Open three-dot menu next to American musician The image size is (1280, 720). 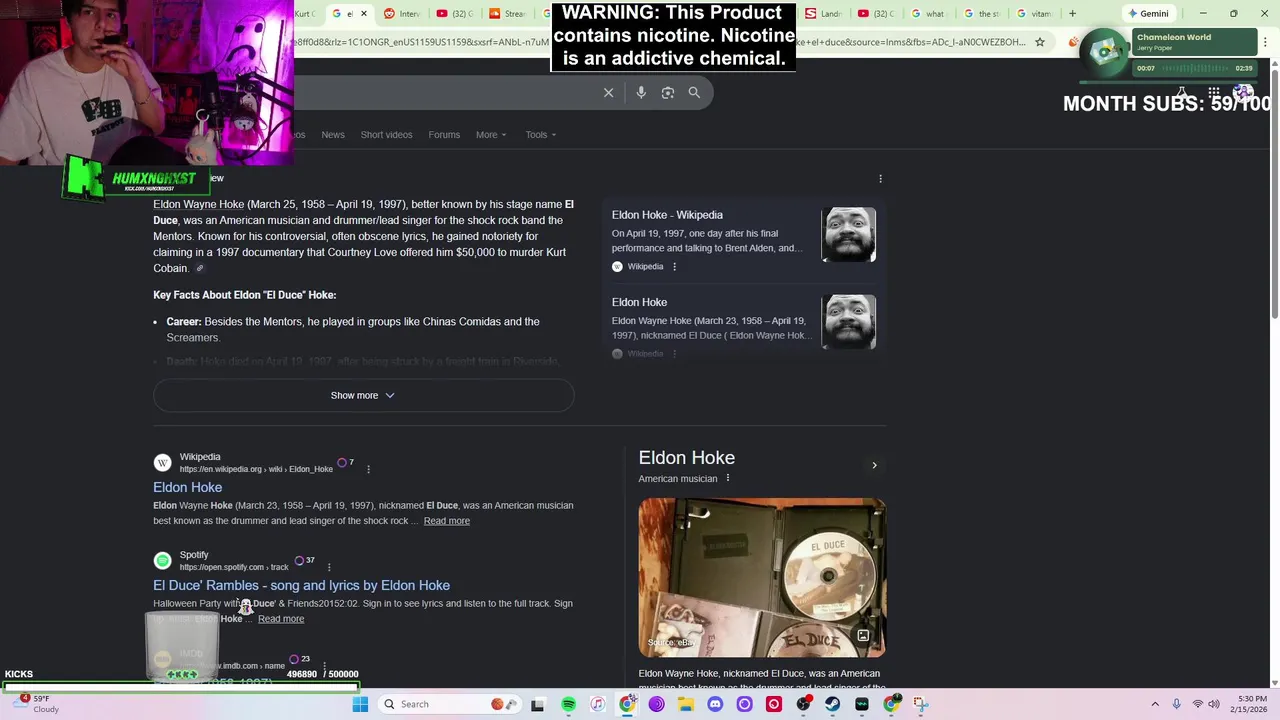point(727,478)
